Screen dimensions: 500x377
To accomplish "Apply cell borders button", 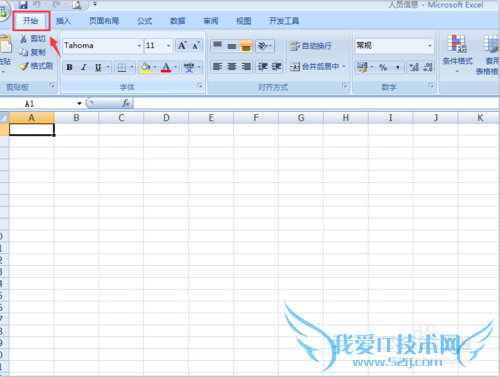I will pos(122,68).
